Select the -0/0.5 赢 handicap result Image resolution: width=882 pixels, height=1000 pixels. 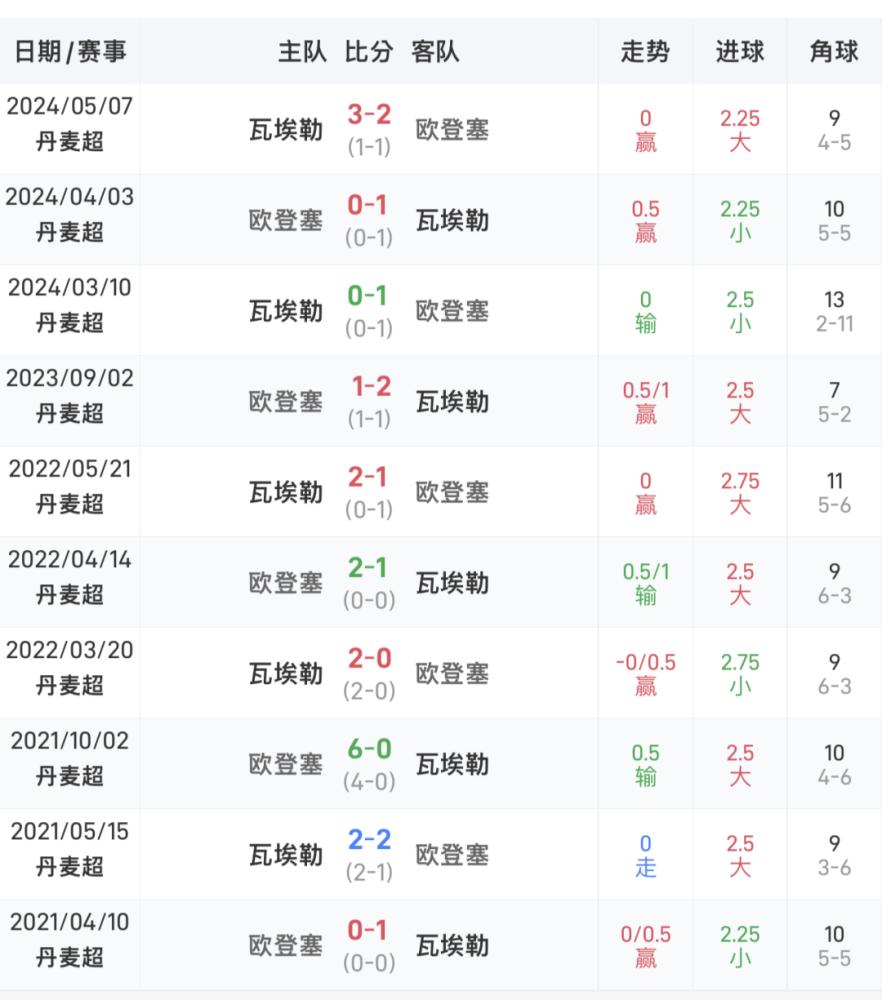pos(645,674)
